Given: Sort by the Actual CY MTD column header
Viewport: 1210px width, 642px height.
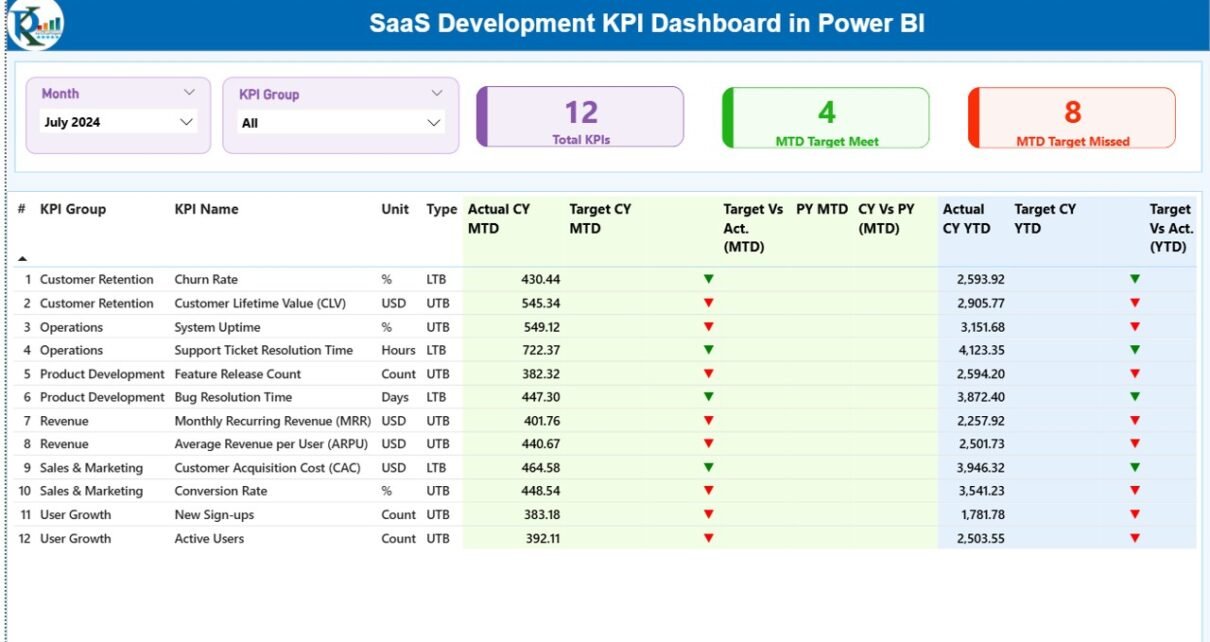Looking at the screenshot, I should tap(499, 218).
